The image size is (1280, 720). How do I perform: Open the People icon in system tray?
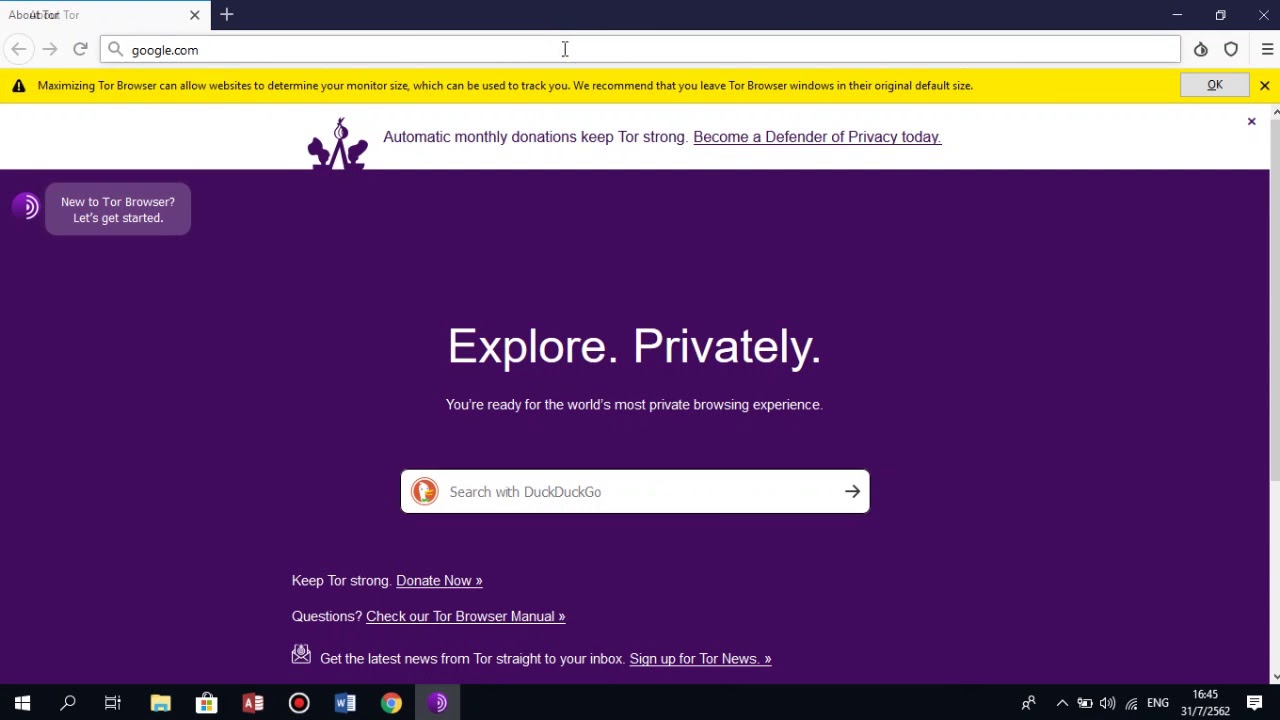tap(1028, 703)
